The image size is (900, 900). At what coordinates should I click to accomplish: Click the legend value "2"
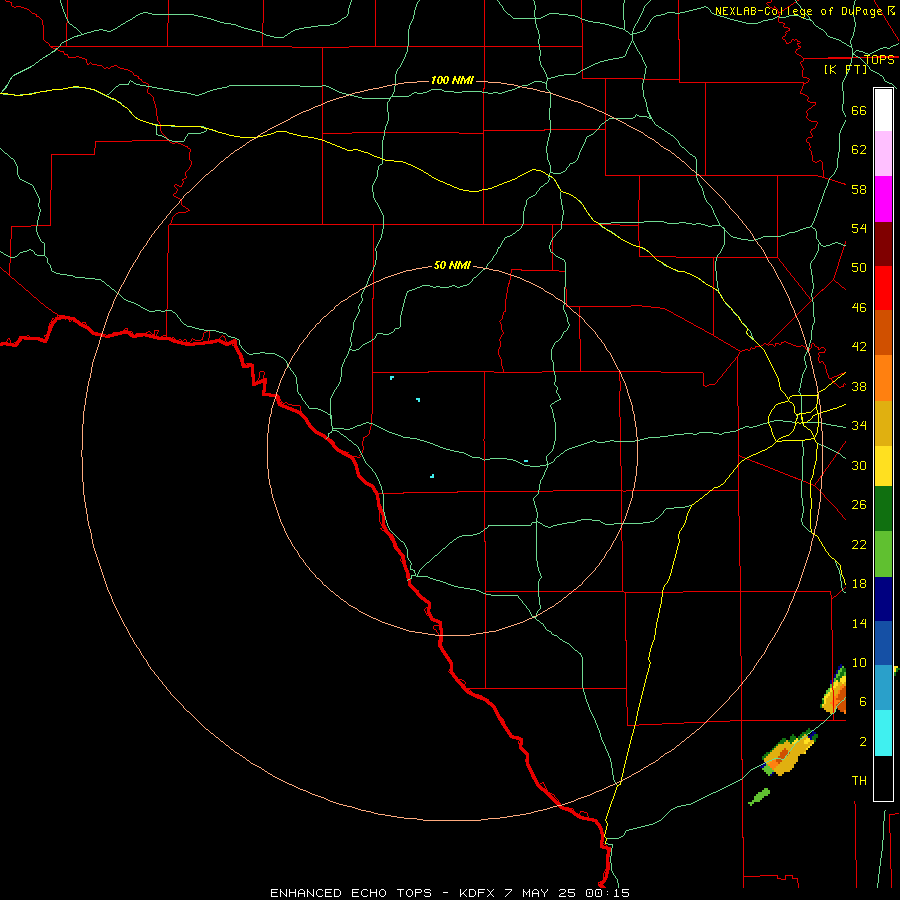pos(862,742)
